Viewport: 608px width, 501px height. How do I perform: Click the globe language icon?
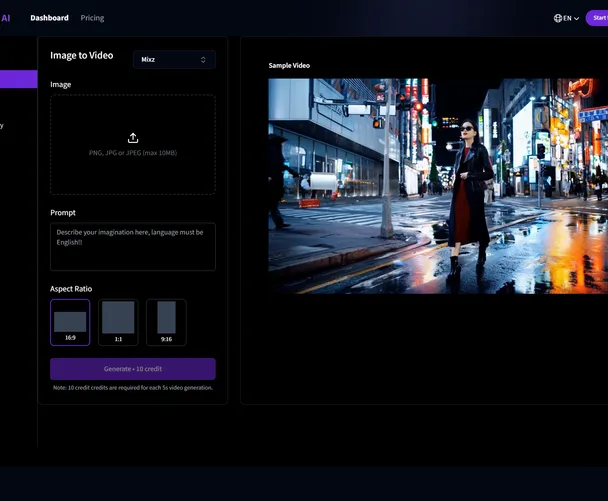click(558, 18)
